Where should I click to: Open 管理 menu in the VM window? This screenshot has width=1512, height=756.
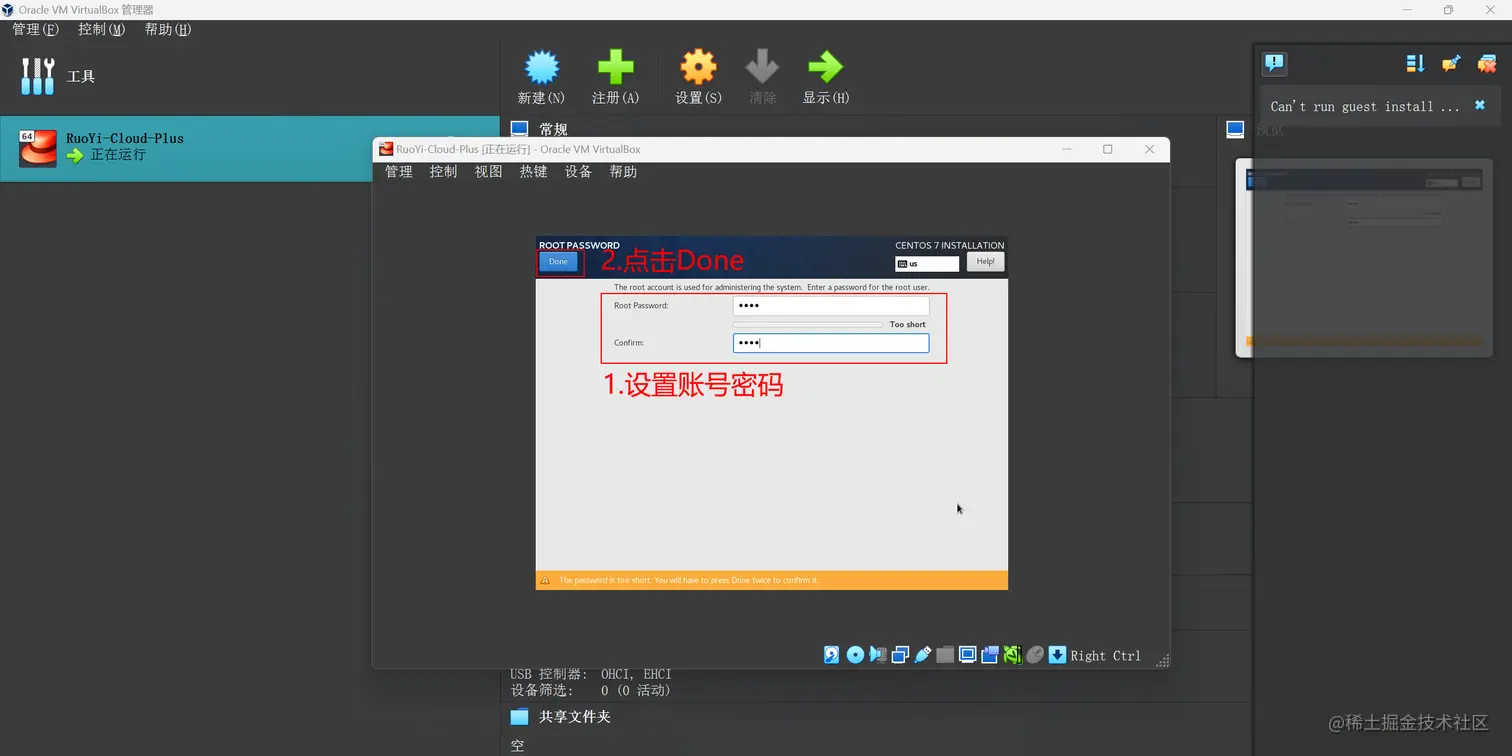[399, 172]
